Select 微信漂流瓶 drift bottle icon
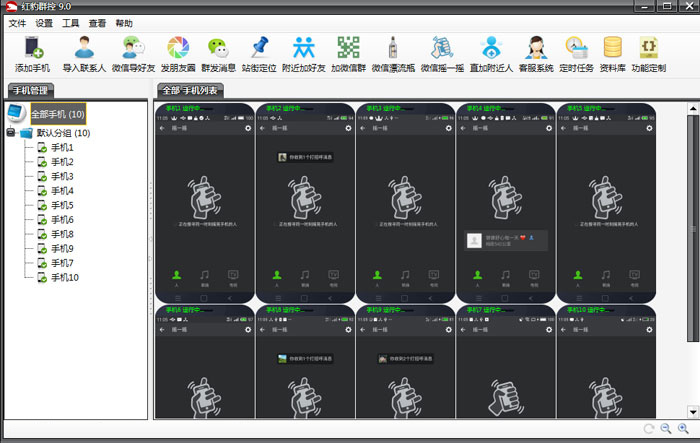The height and width of the screenshot is (443, 700). 393,47
